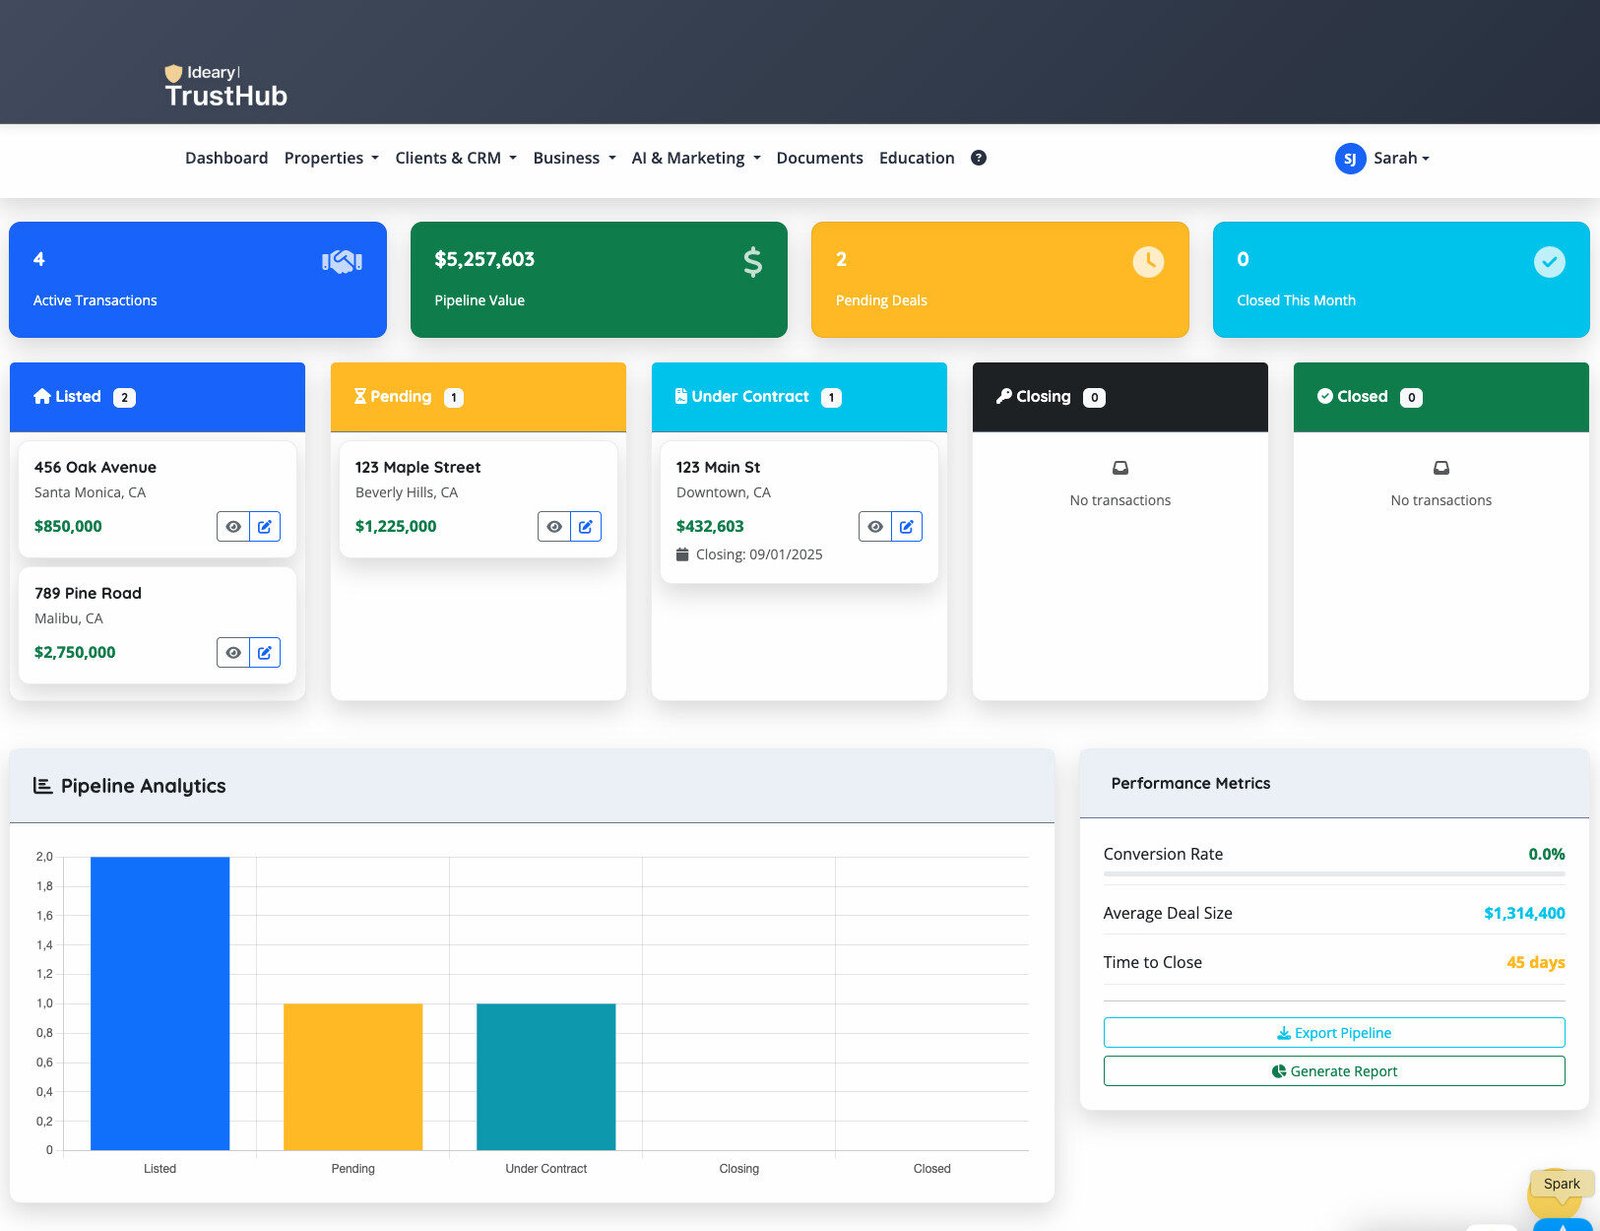1600x1231 pixels.
Task: Click the empty inbox icon in Closed column
Action: (x=1441, y=467)
